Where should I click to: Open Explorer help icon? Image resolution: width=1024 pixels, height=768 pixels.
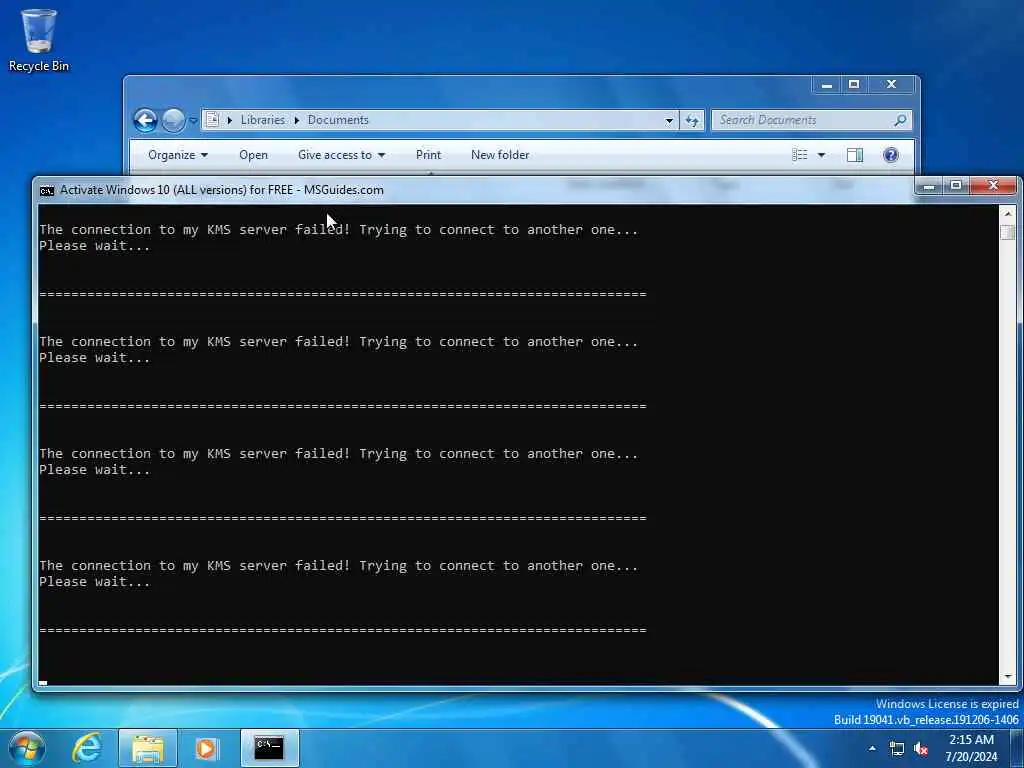click(891, 155)
